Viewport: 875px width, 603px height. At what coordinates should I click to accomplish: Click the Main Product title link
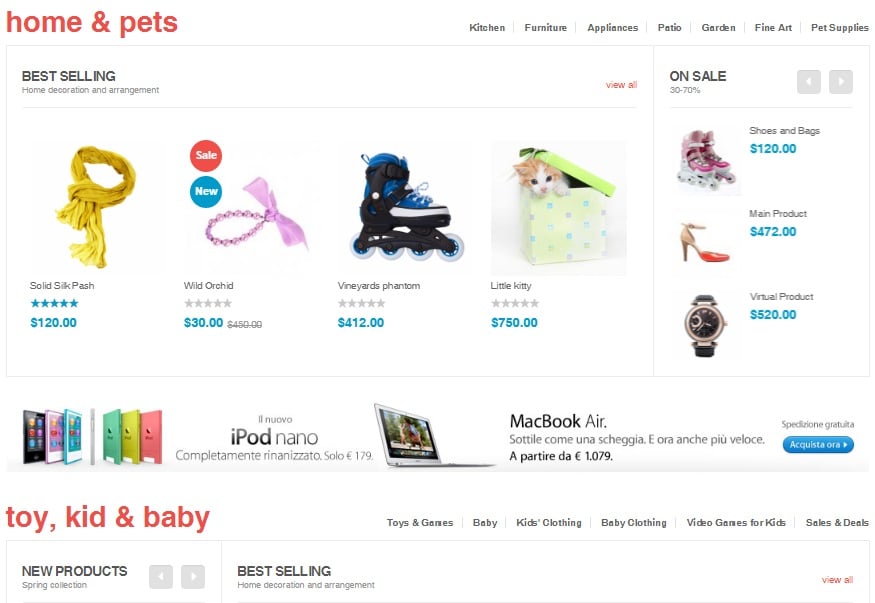[x=778, y=214]
